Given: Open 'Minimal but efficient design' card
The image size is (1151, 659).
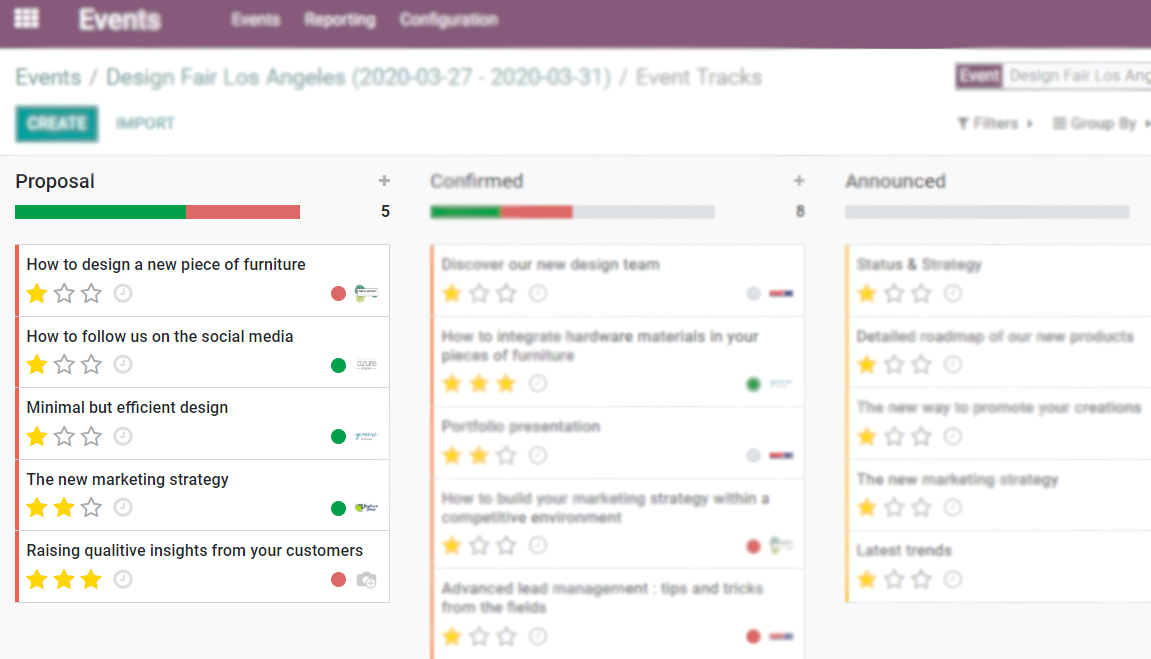Looking at the screenshot, I should 203,423.
